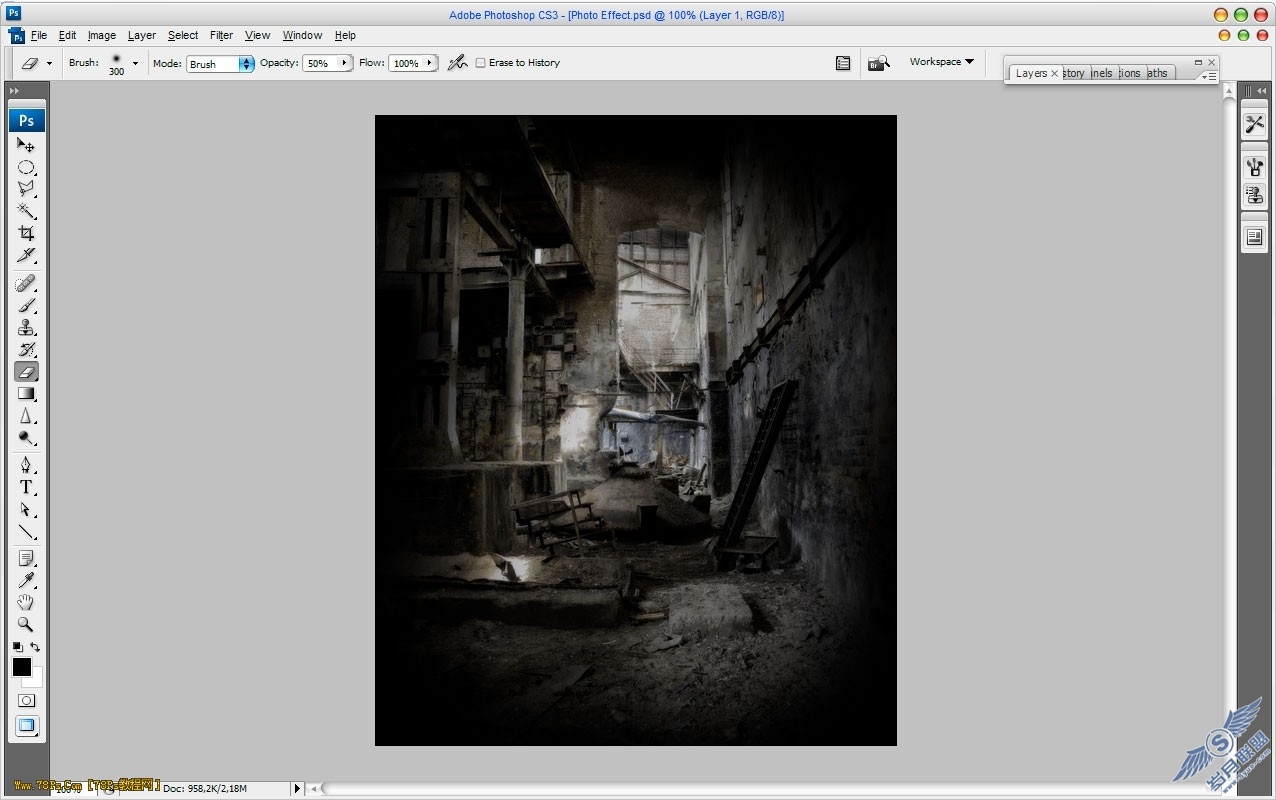1276x800 pixels.
Task: Click the foreground black color swatch
Action: coord(22,667)
